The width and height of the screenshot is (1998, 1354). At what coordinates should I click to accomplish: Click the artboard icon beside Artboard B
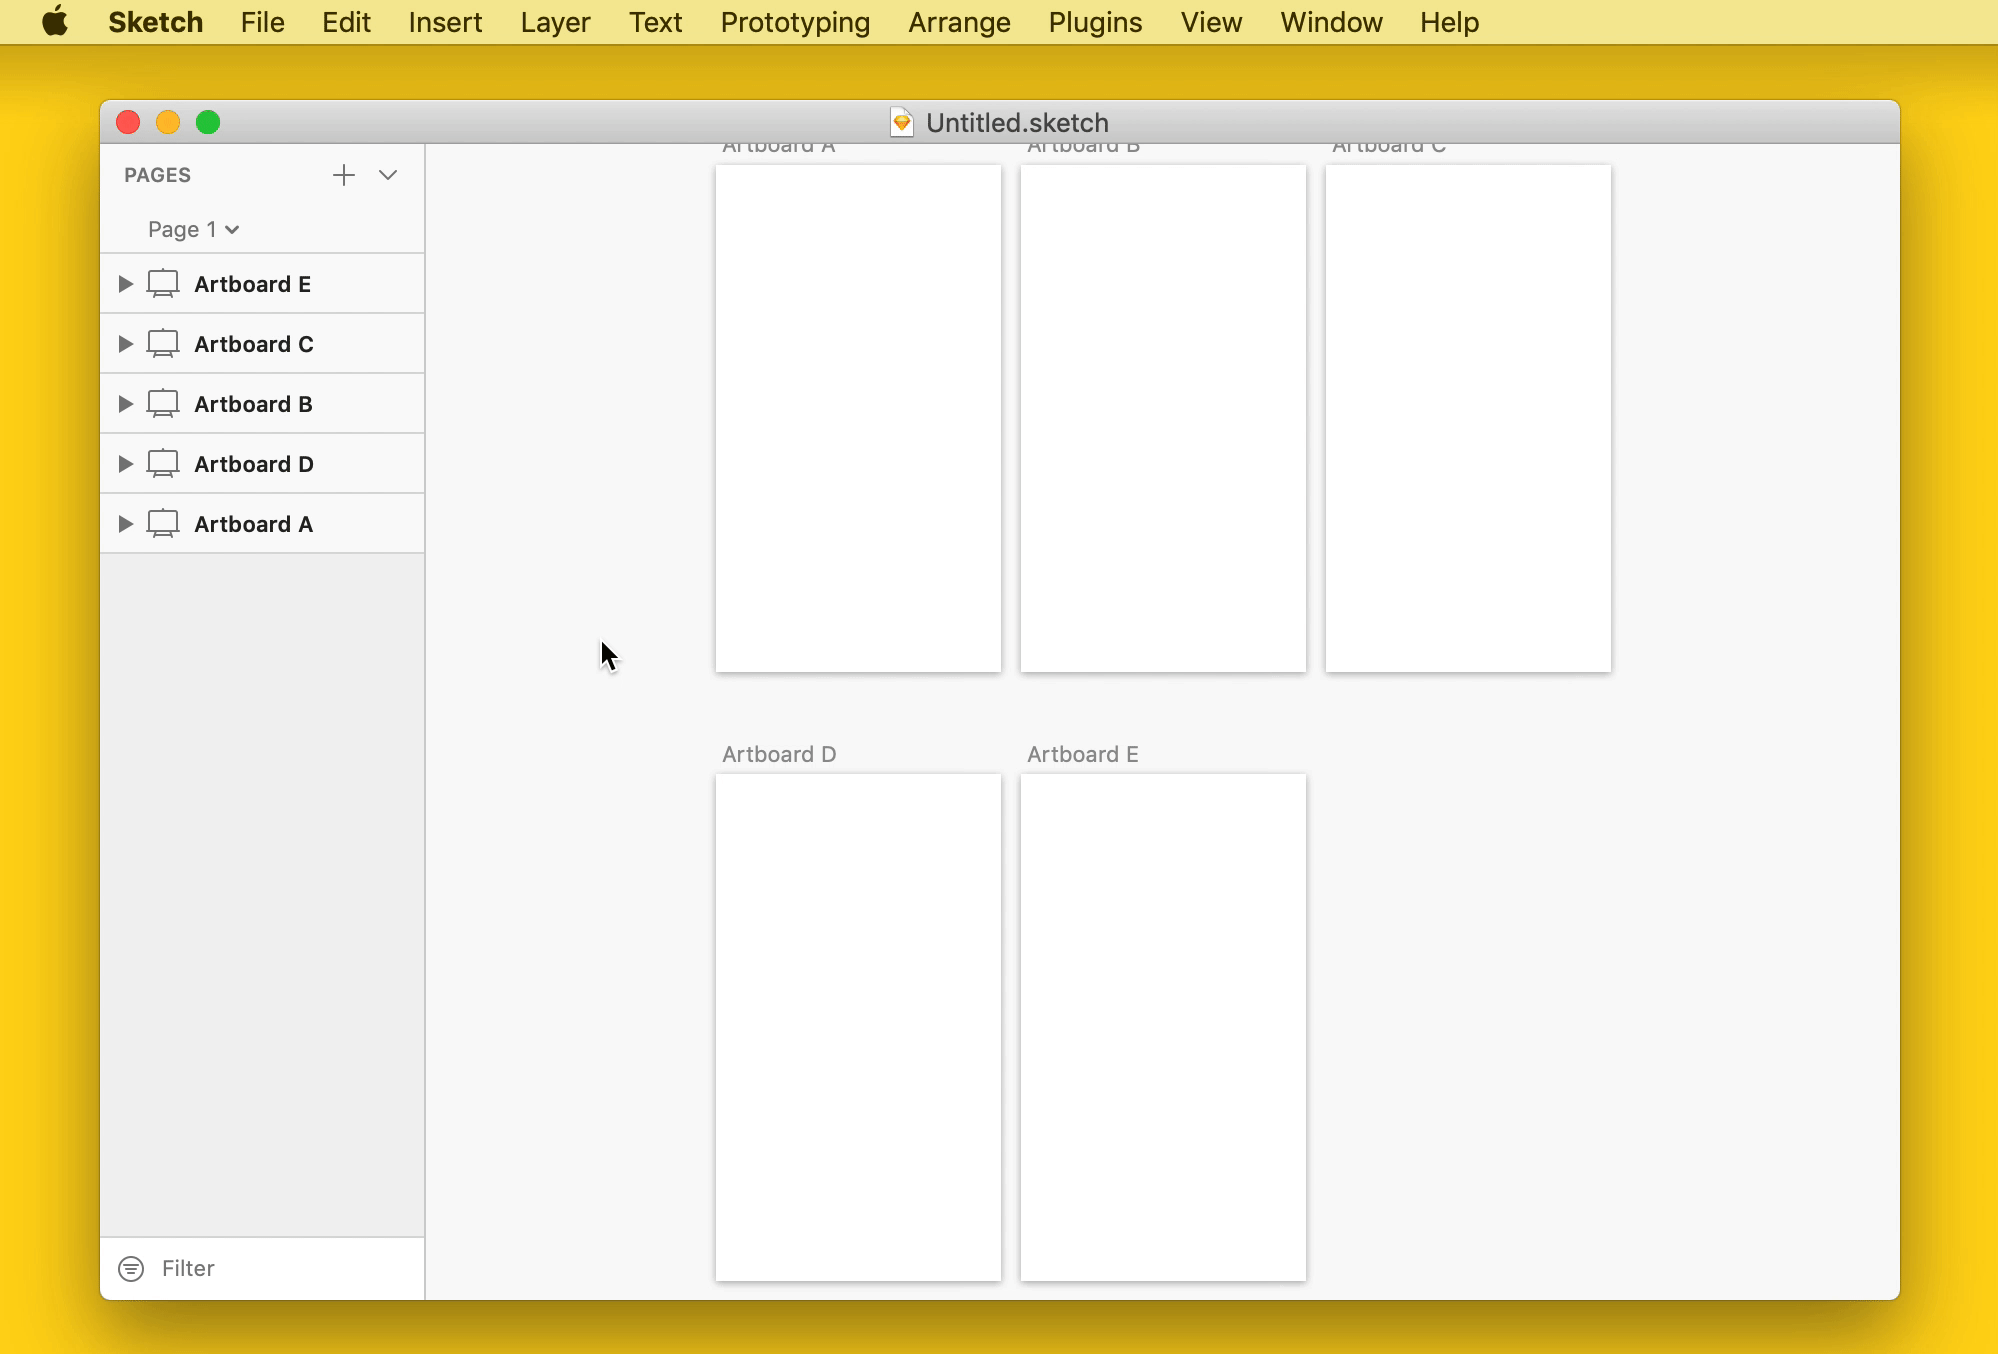(x=163, y=404)
